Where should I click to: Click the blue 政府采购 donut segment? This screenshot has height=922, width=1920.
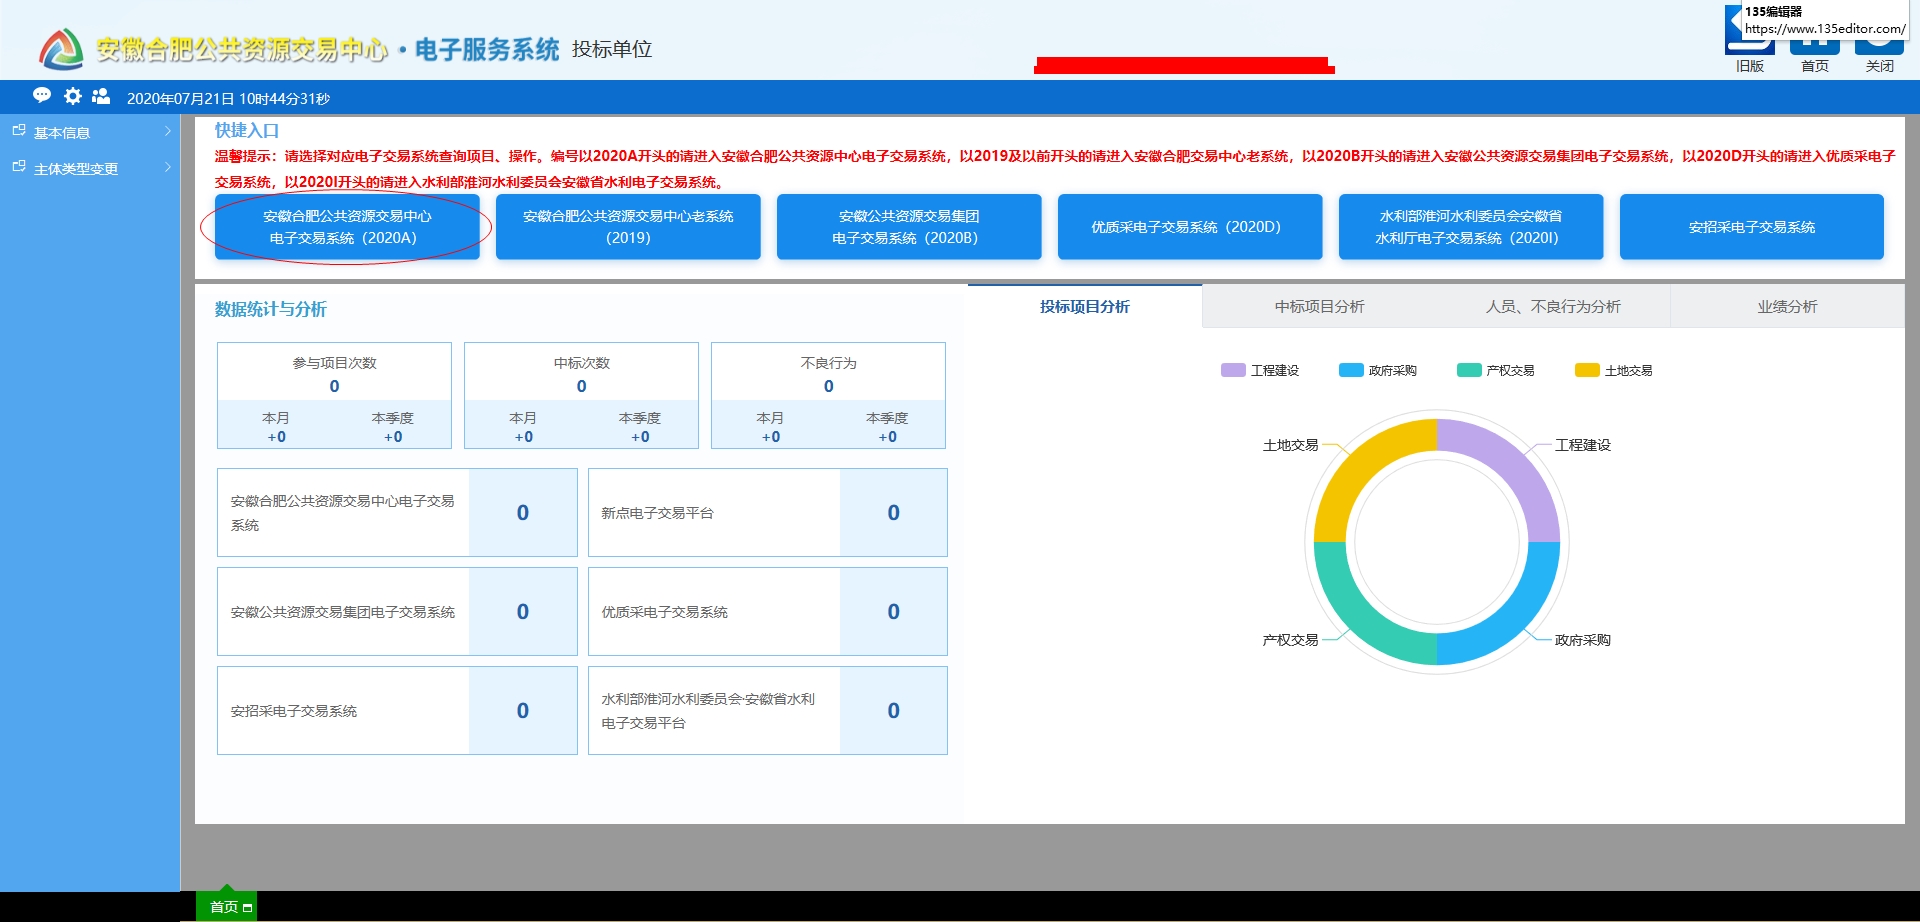coord(1515,620)
